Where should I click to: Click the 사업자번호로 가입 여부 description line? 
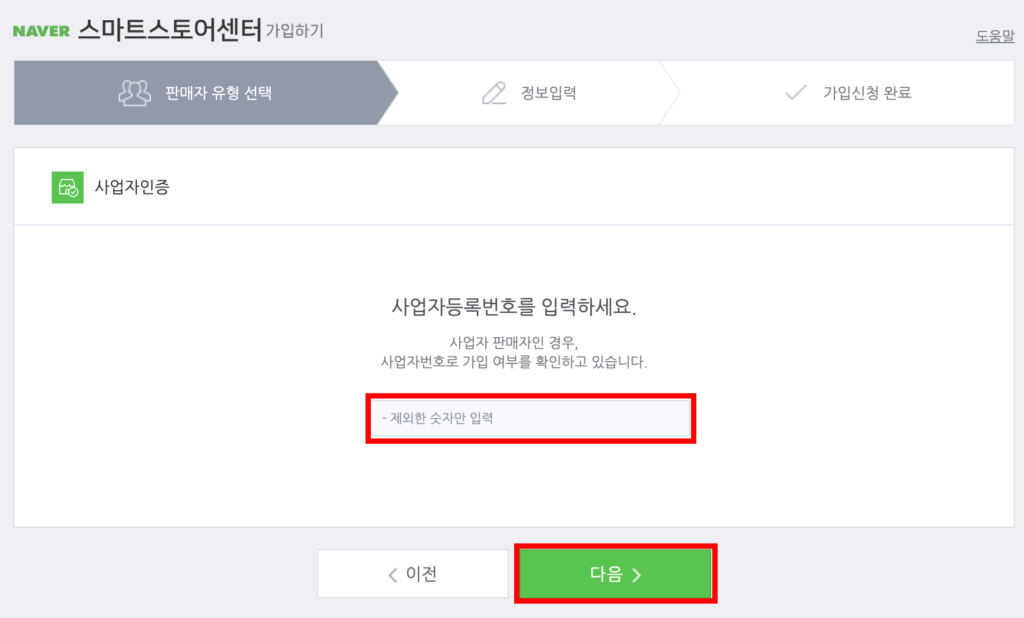coord(514,361)
